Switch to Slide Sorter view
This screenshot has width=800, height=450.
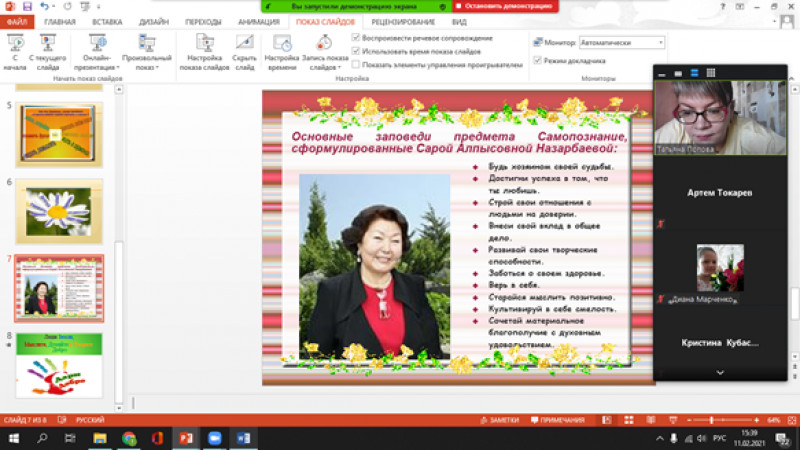coord(629,420)
